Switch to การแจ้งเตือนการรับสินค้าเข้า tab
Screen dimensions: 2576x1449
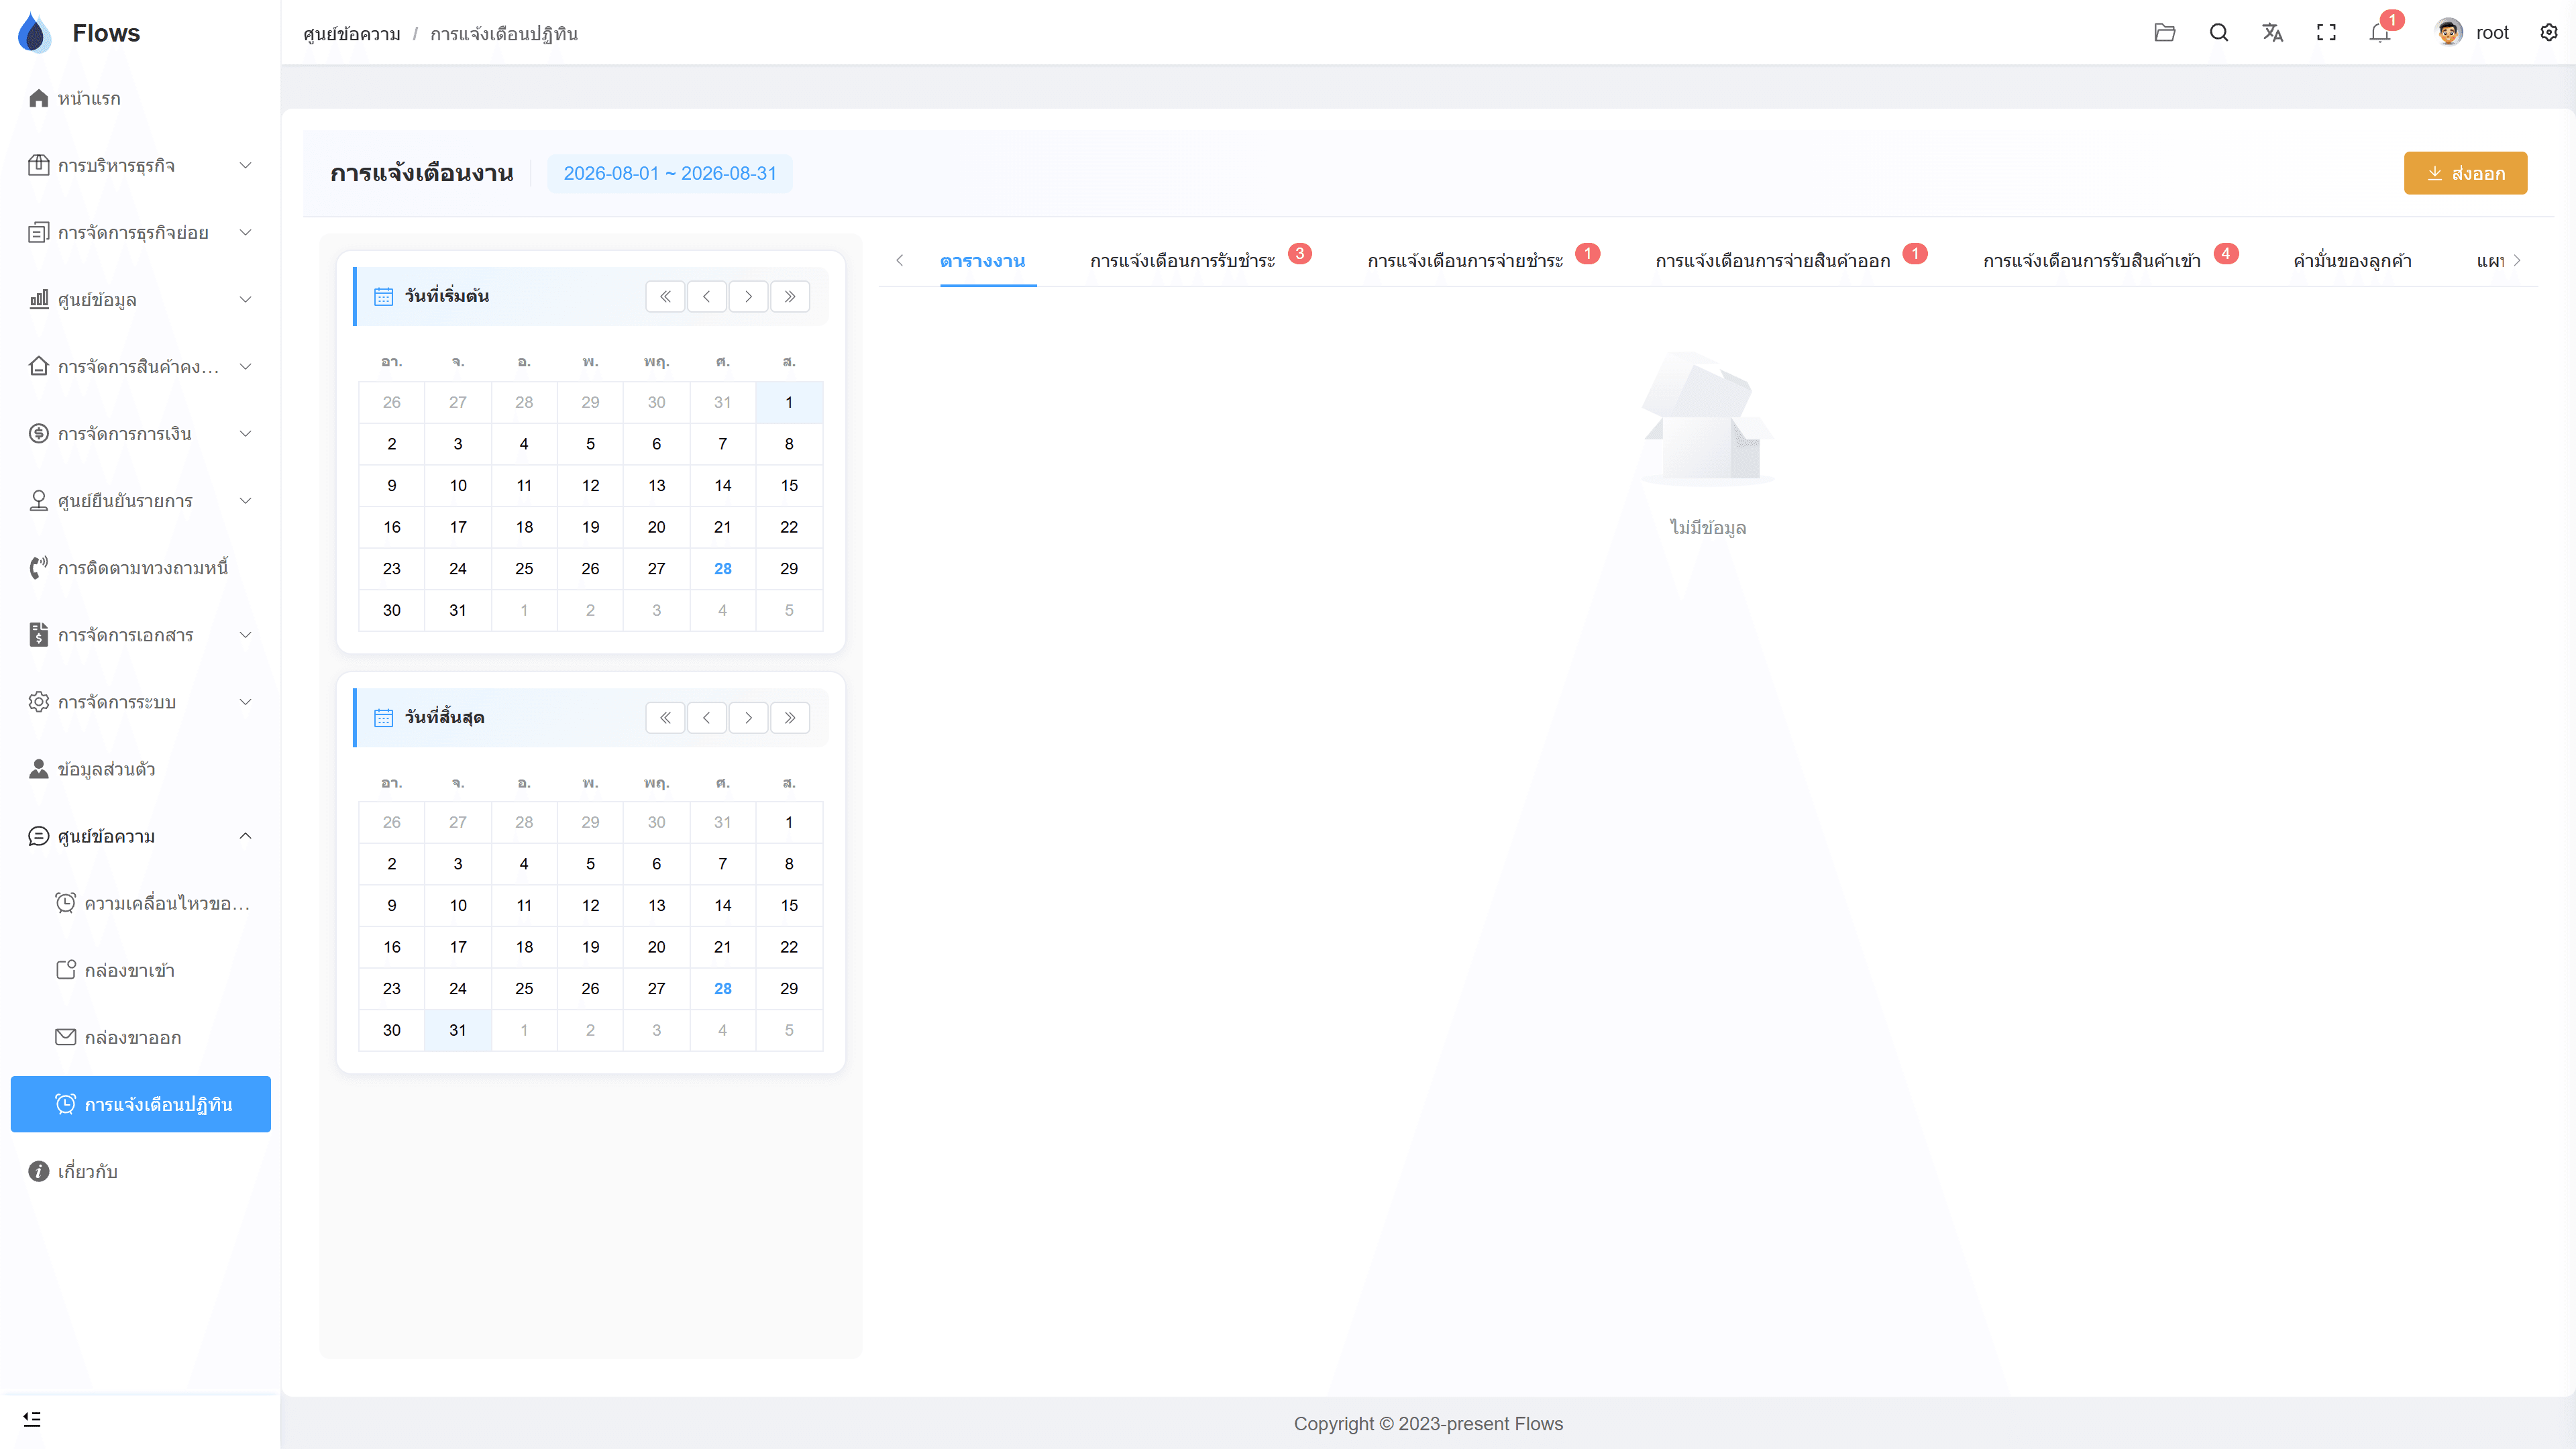click(x=2092, y=261)
